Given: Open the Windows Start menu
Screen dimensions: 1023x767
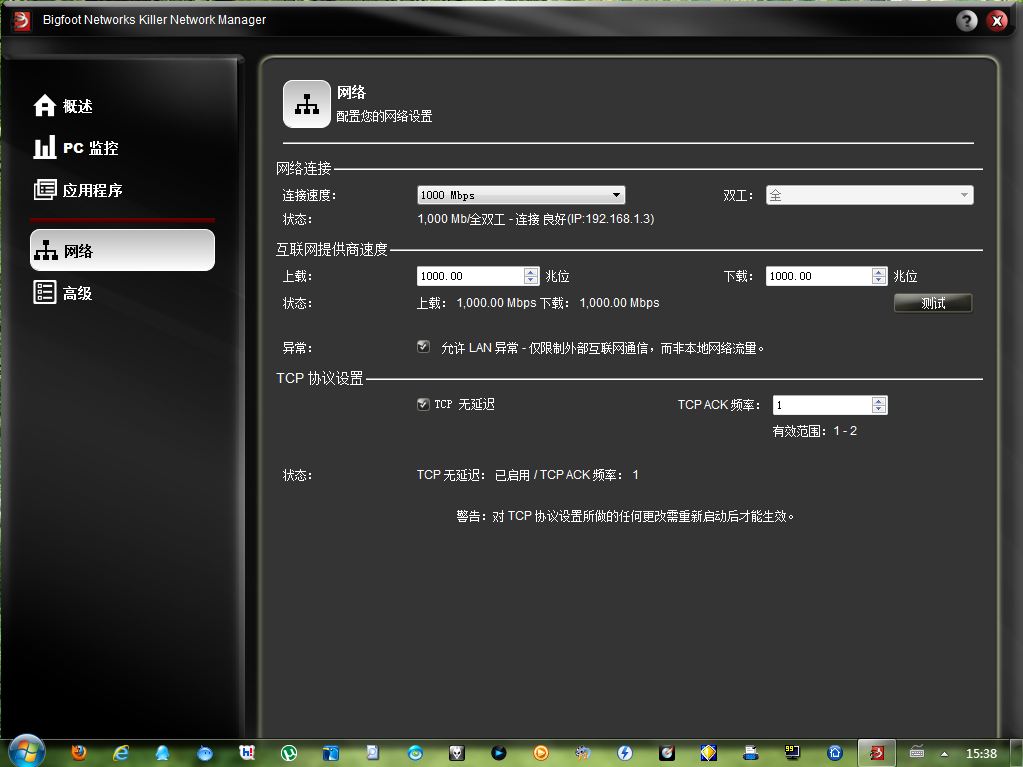Looking at the screenshot, I should (x=26, y=751).
